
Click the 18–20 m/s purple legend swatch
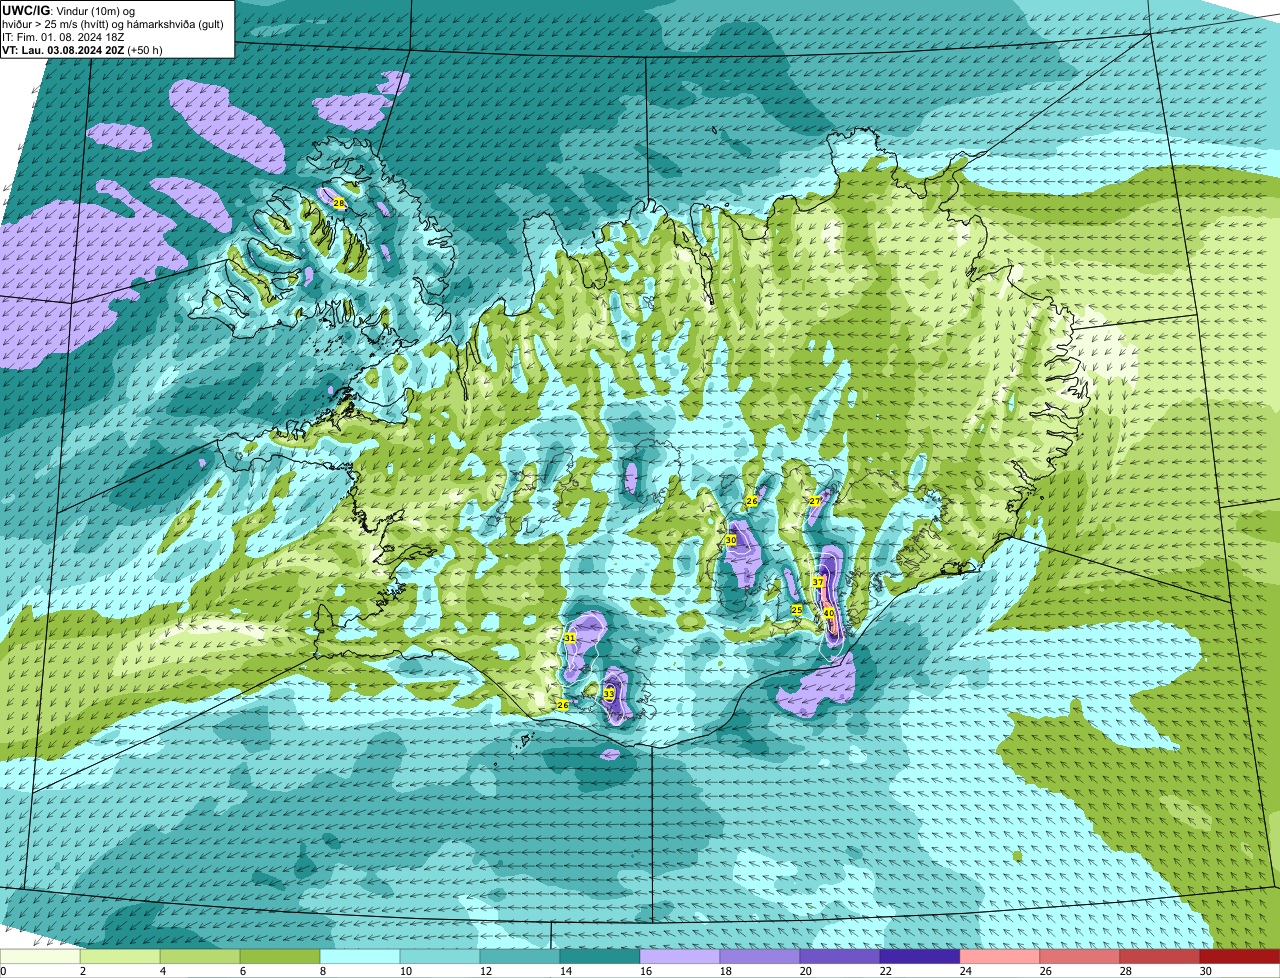[760, 957]
